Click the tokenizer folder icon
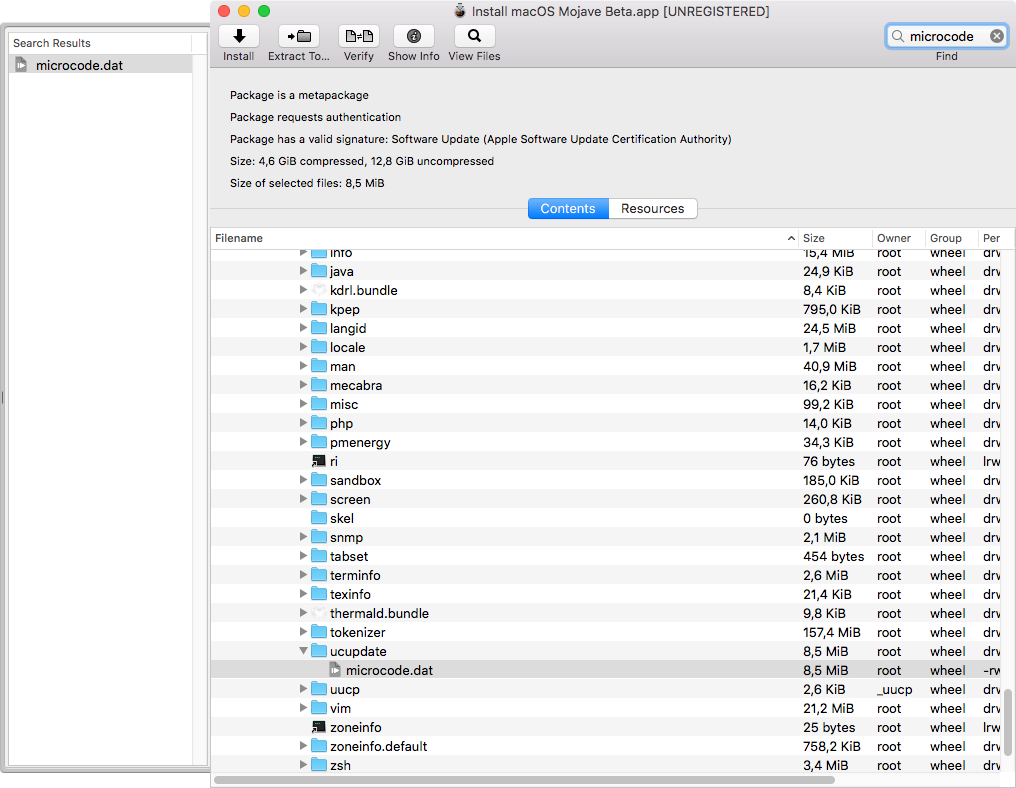This screenshot has height=788, width=1016. click(x=319, y=632)
